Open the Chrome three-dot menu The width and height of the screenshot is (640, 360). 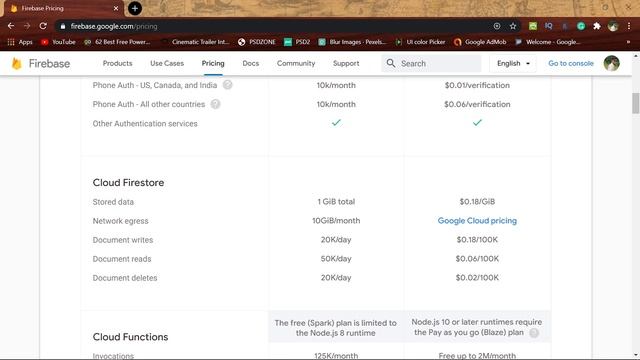(x=629, y=26)
